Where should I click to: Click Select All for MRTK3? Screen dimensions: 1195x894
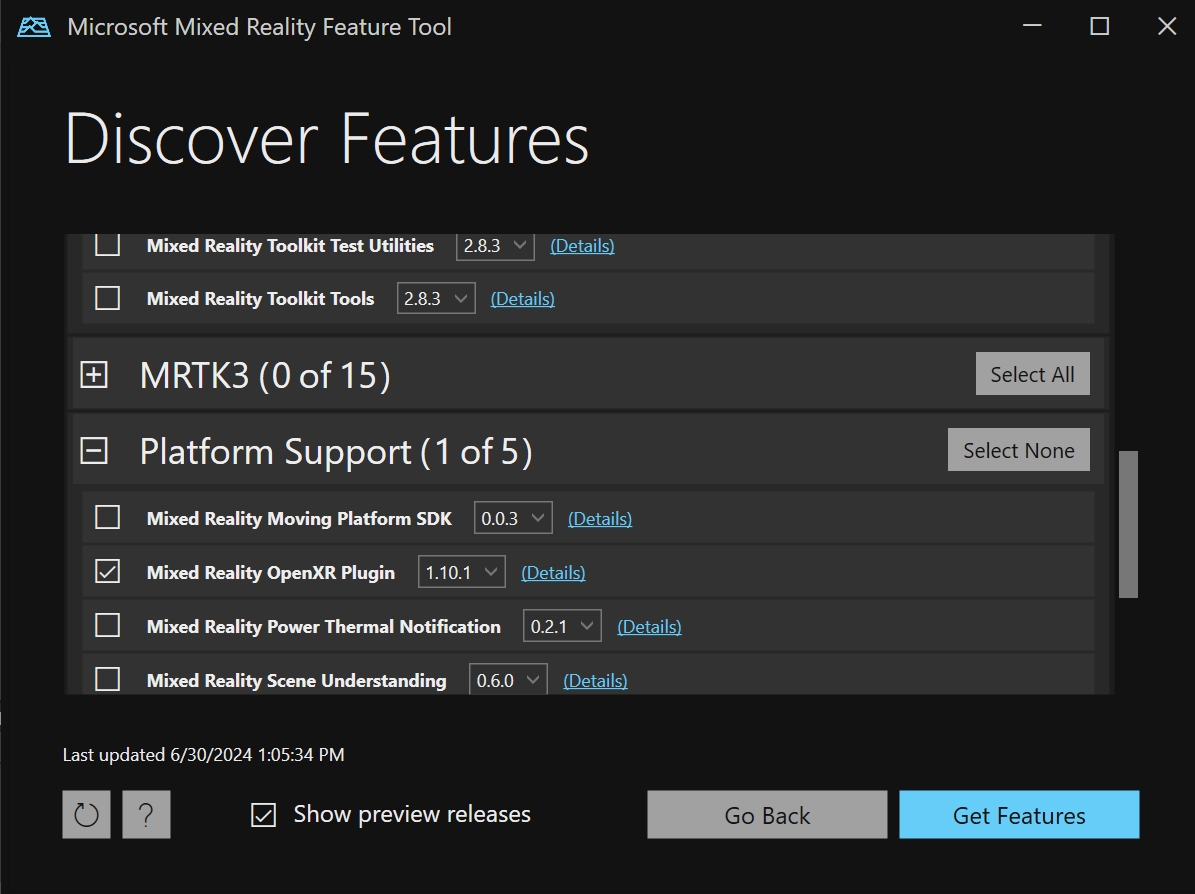1032,373
